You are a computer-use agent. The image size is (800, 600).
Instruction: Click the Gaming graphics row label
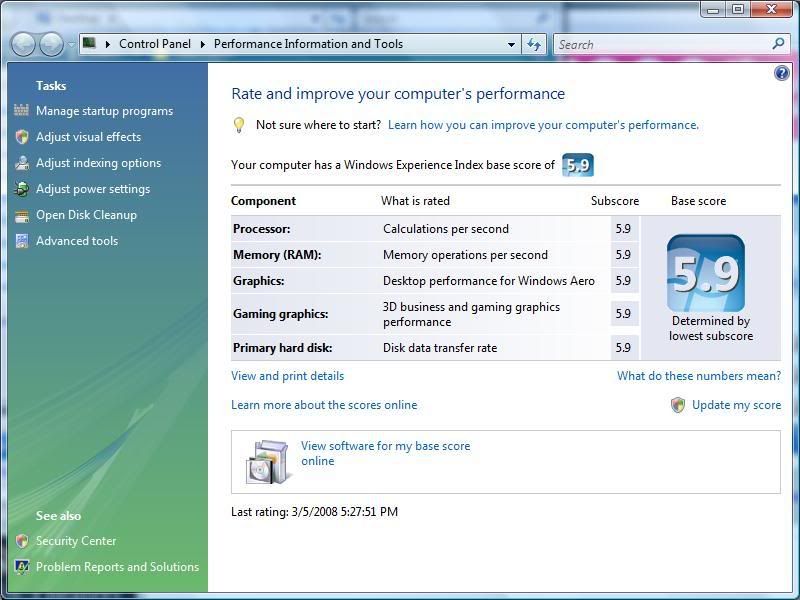coord(281,314)
